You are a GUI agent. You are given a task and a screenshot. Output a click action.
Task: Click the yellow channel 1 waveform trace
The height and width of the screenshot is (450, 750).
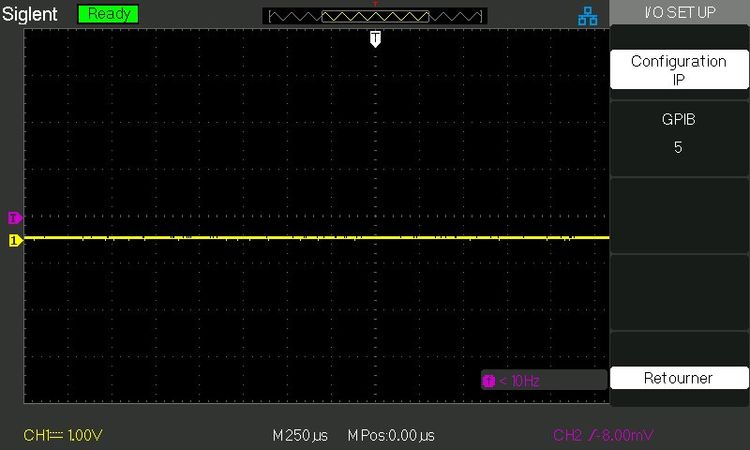point(300,238)
